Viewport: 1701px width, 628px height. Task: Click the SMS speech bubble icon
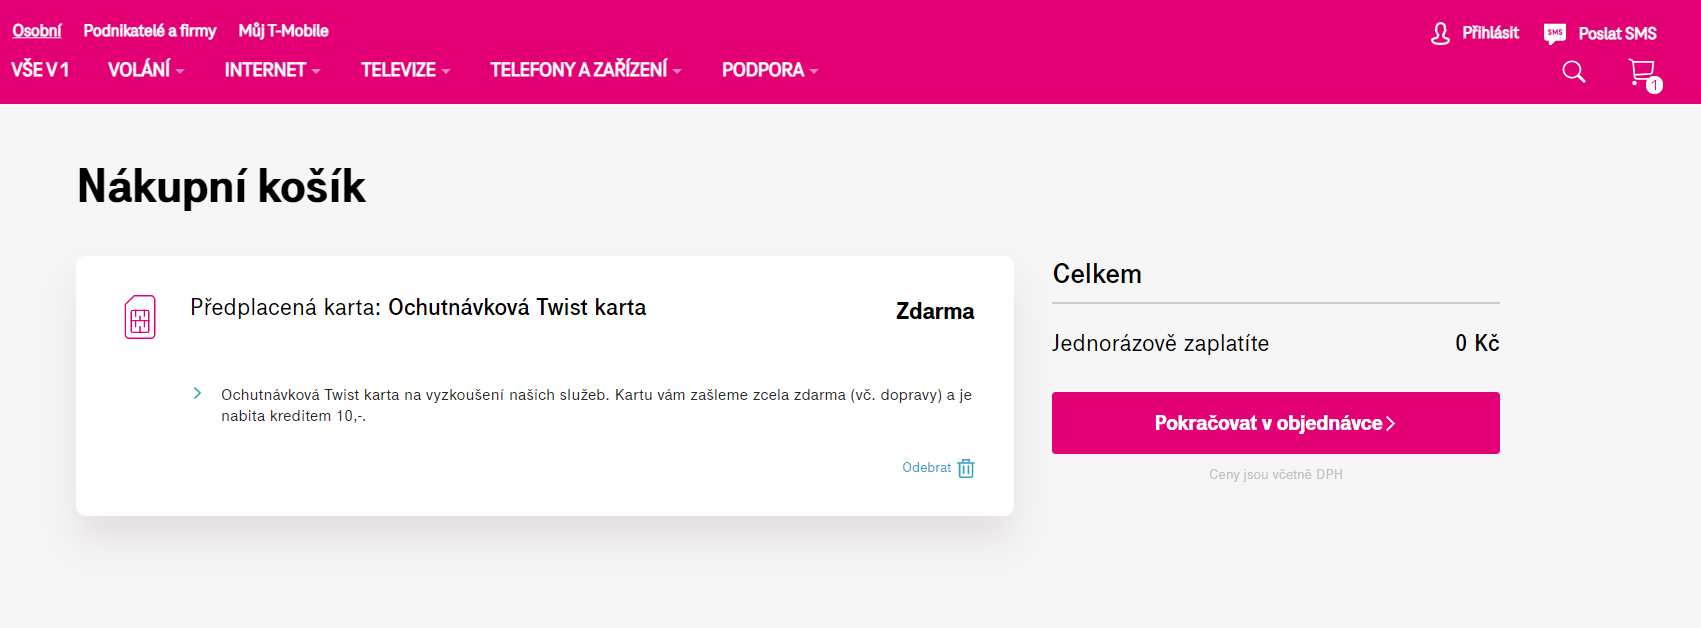(1555, 34)
